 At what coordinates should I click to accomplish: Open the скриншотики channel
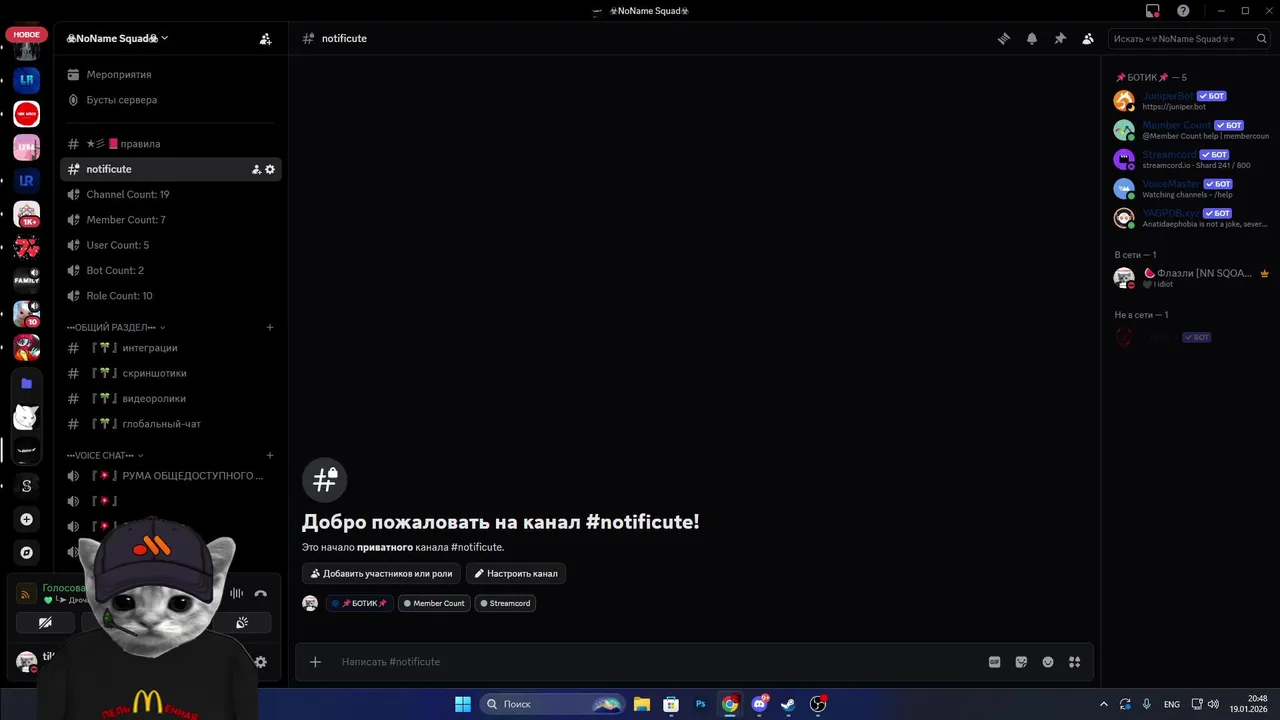click(x=170, y=373)
